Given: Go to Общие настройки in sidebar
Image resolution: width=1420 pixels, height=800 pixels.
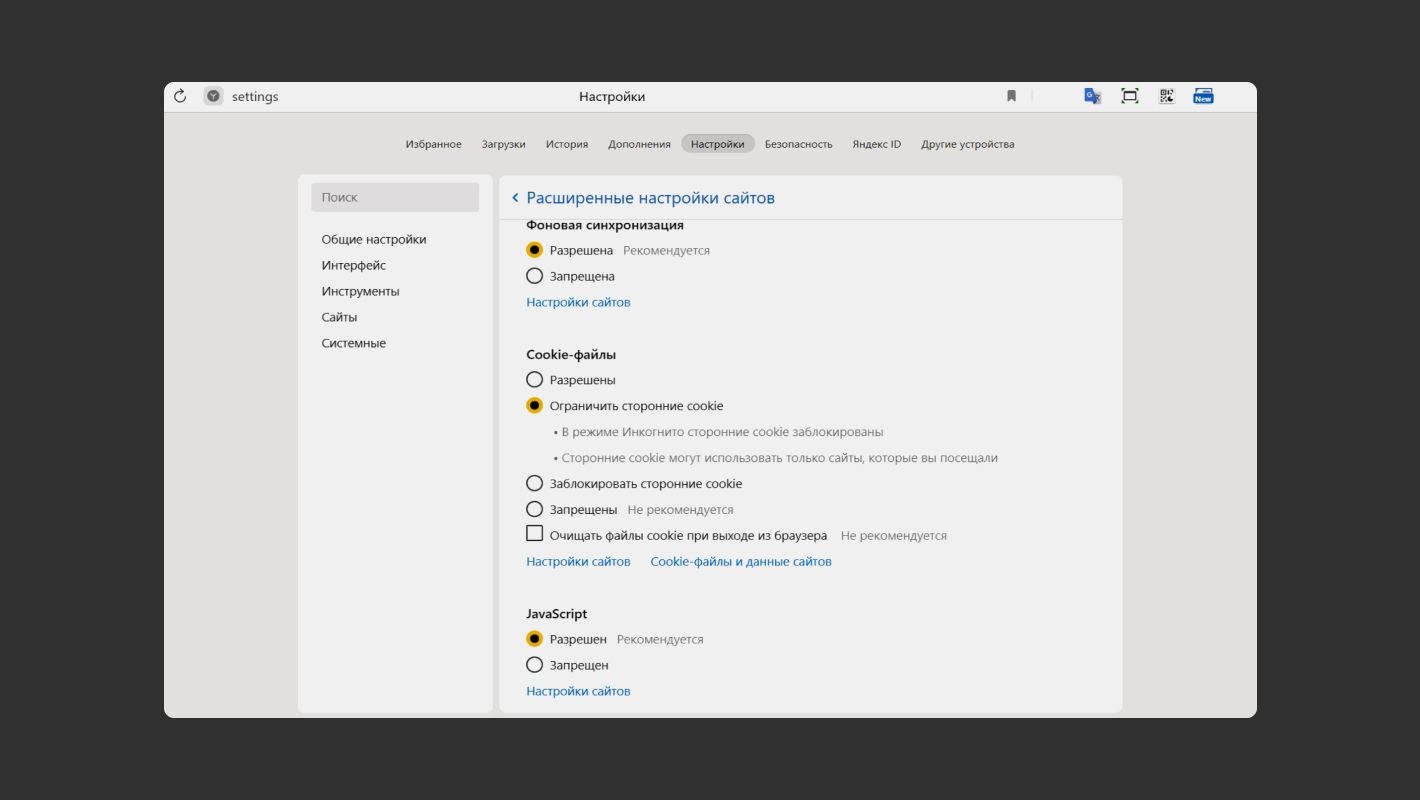Looking at the screenshot, I should (x=374, y=240).
